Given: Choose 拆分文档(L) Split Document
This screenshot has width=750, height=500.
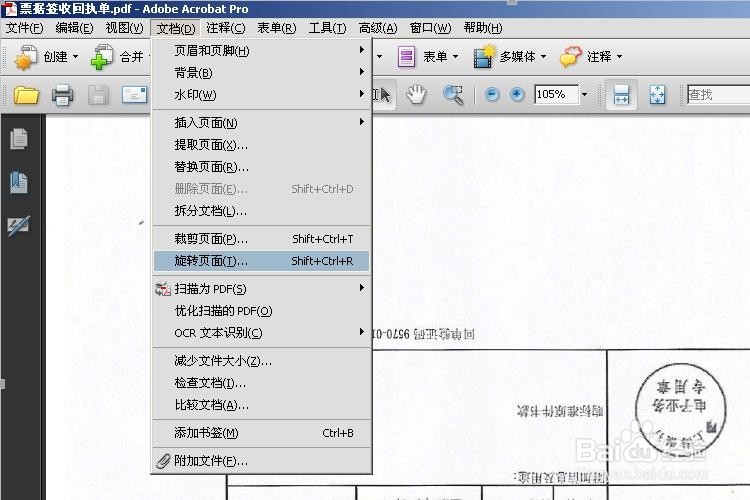Looking at the screenshot, I should 261,211.
